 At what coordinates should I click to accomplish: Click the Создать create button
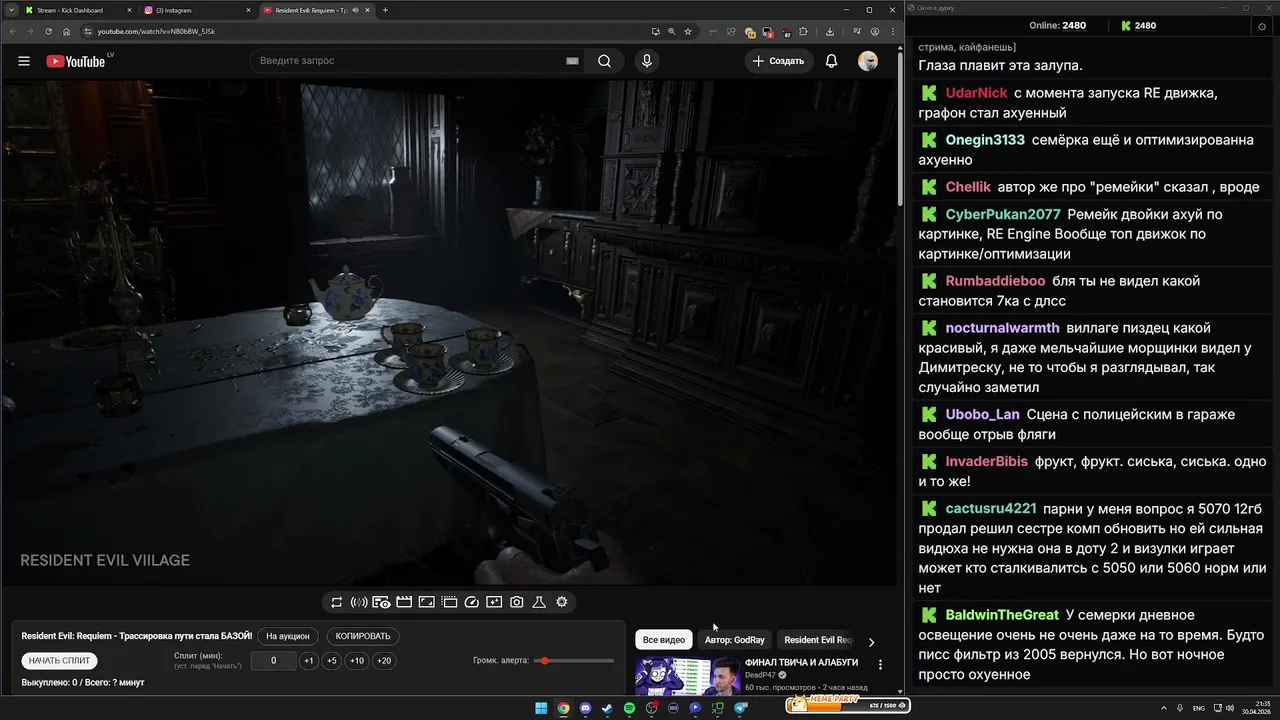click(x=779, y=61)
